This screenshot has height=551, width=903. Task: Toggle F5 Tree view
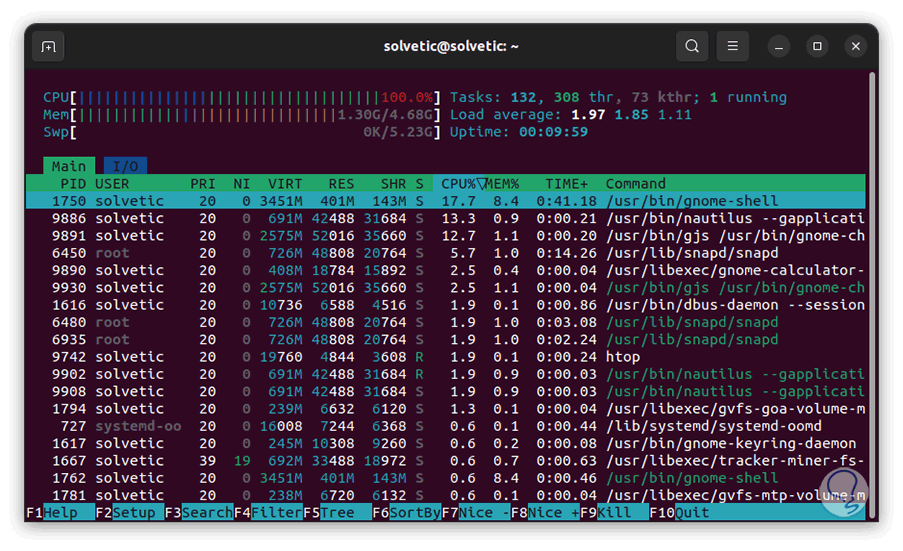pos(337,512)
